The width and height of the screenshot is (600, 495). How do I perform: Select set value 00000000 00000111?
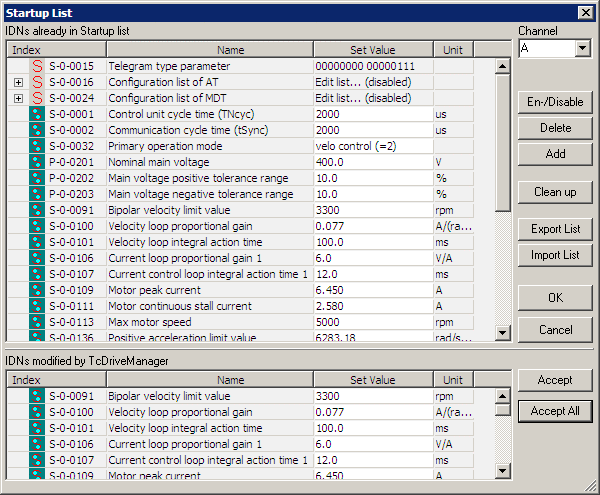pyautogui.click(x=365, y=66)
